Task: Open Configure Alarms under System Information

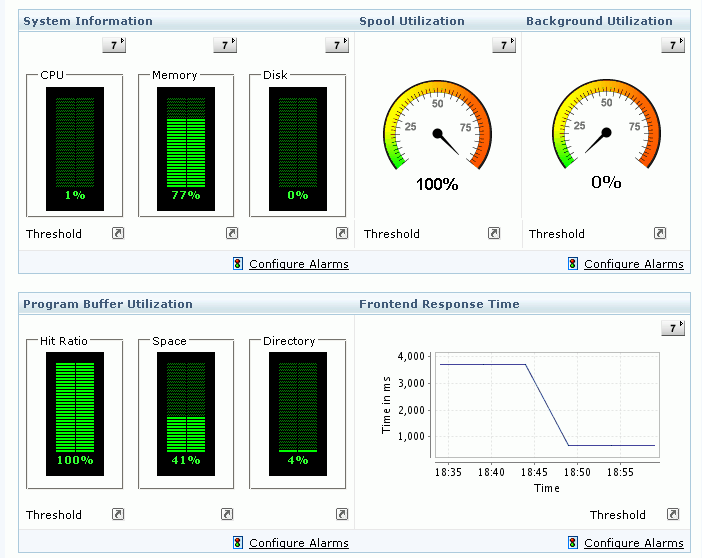Action: coord(299,264)
